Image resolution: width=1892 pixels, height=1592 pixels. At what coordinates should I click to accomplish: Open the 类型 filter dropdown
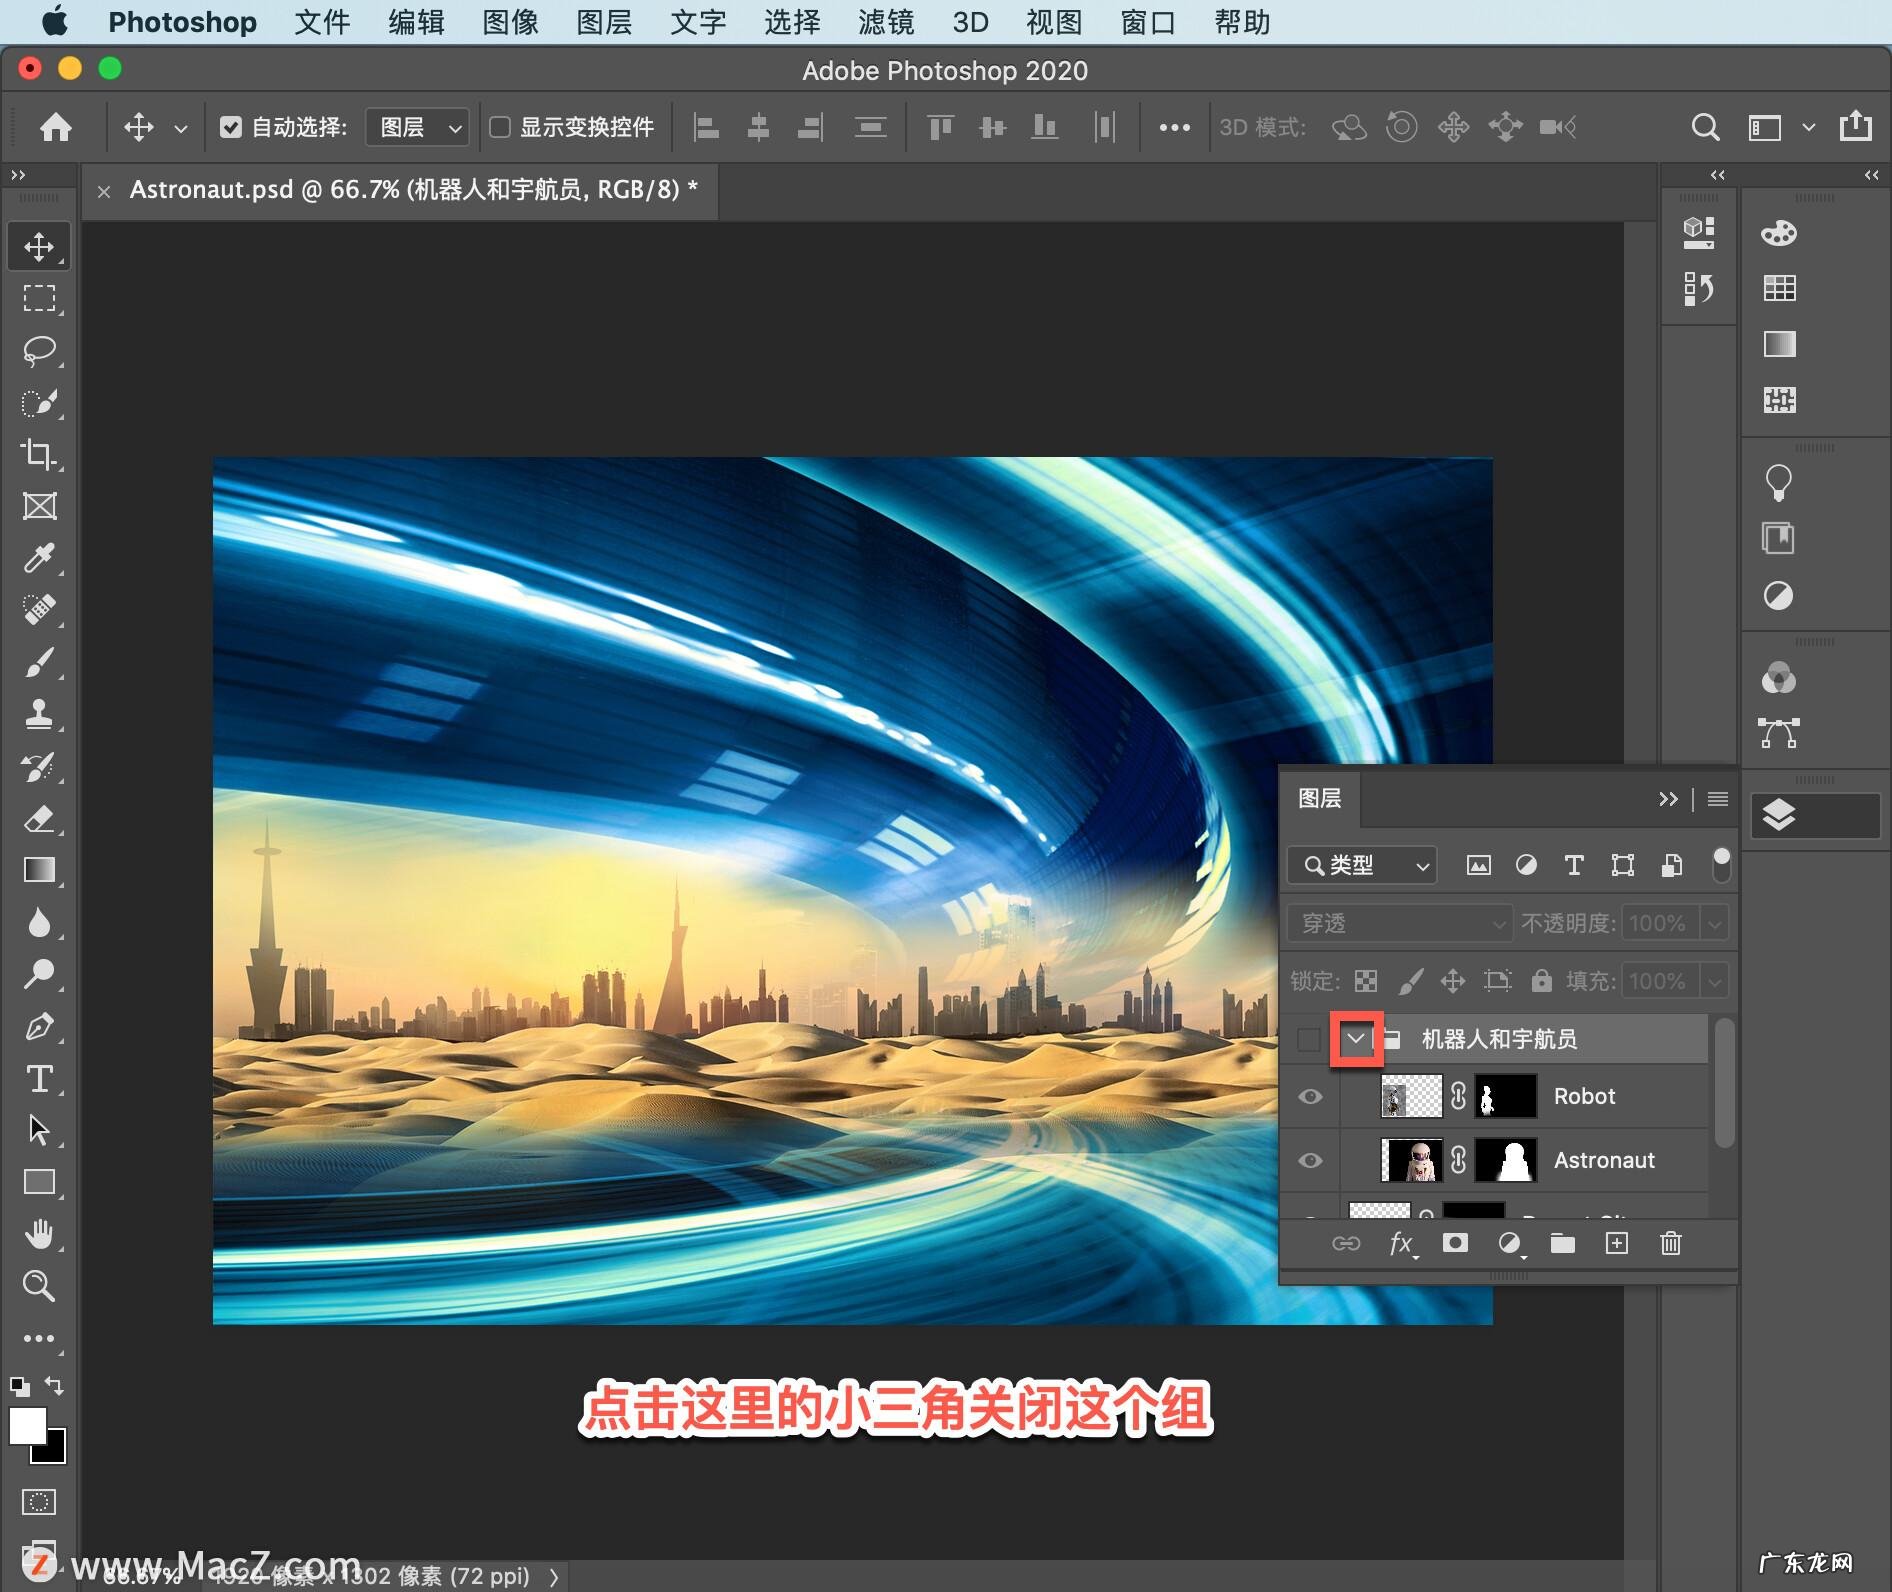coord(1362,865)
